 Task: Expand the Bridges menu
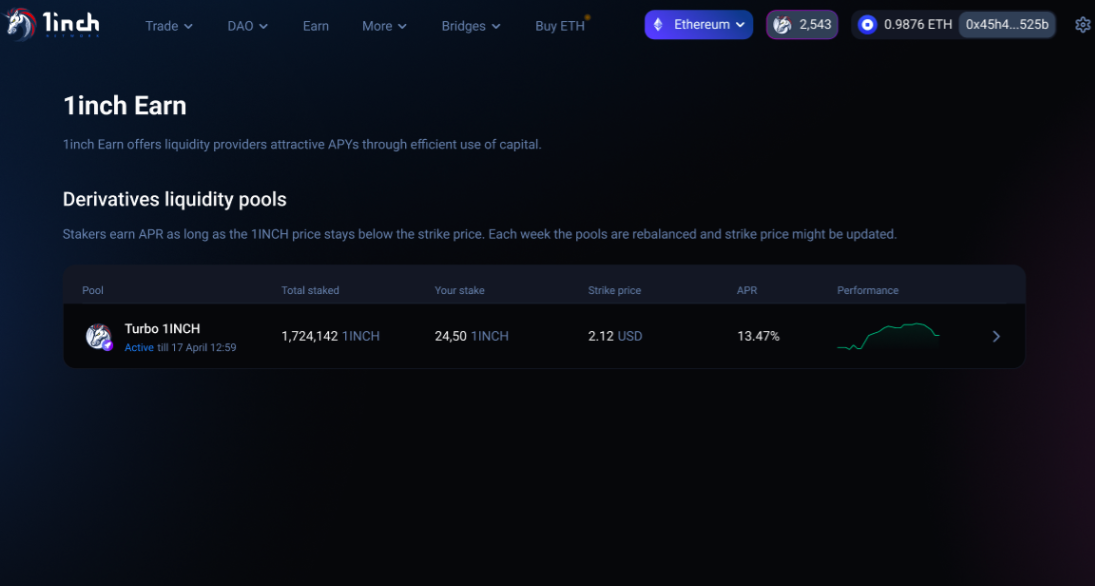471,26
